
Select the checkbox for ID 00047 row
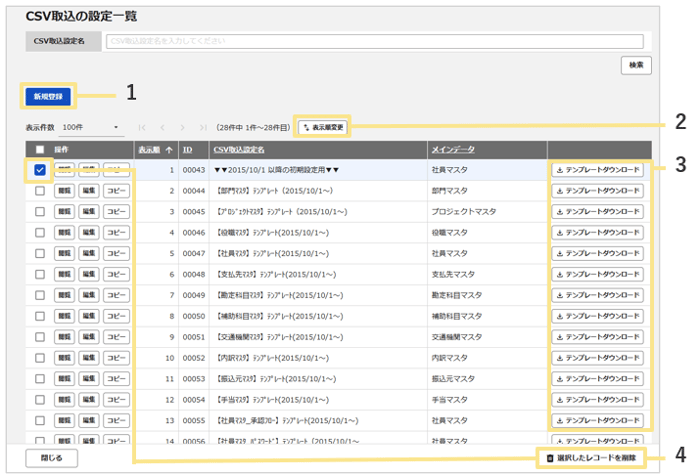(x=40, y=254)
